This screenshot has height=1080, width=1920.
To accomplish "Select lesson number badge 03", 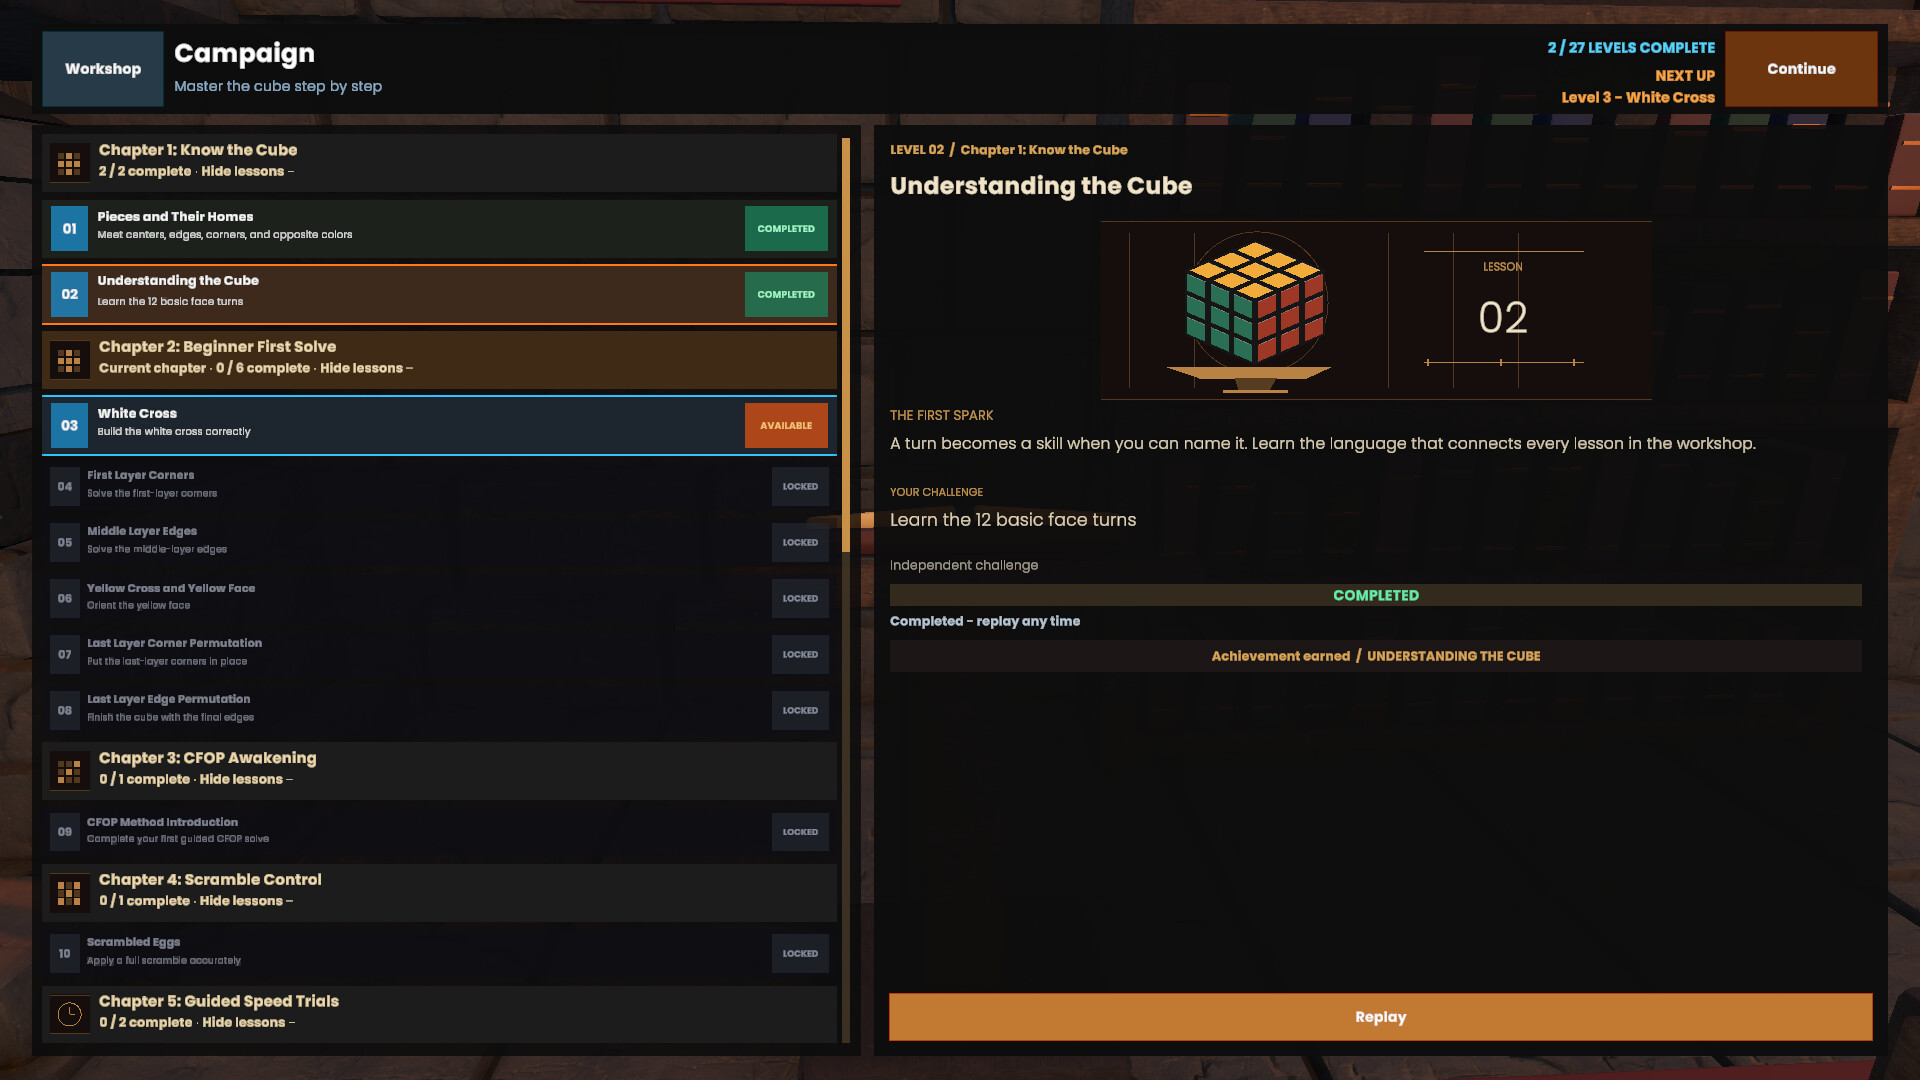I will [69, 426].
